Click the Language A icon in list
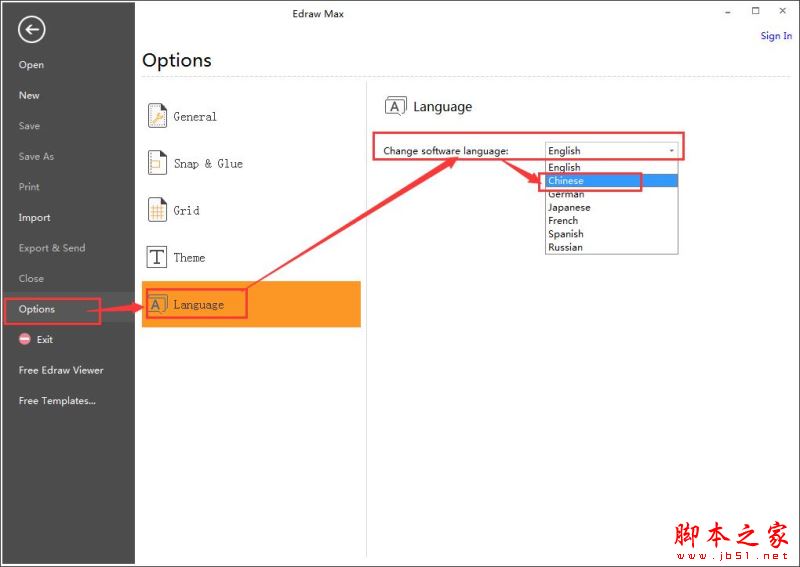 157,304
